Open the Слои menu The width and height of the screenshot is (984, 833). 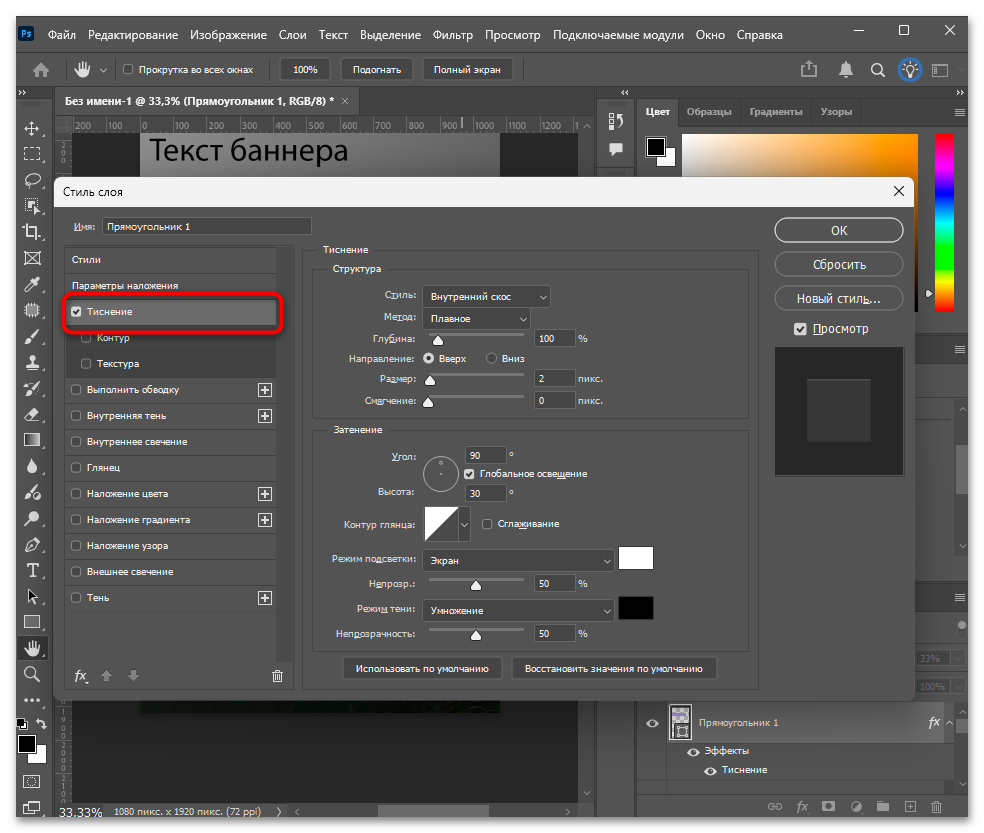[x=292, y=35]
